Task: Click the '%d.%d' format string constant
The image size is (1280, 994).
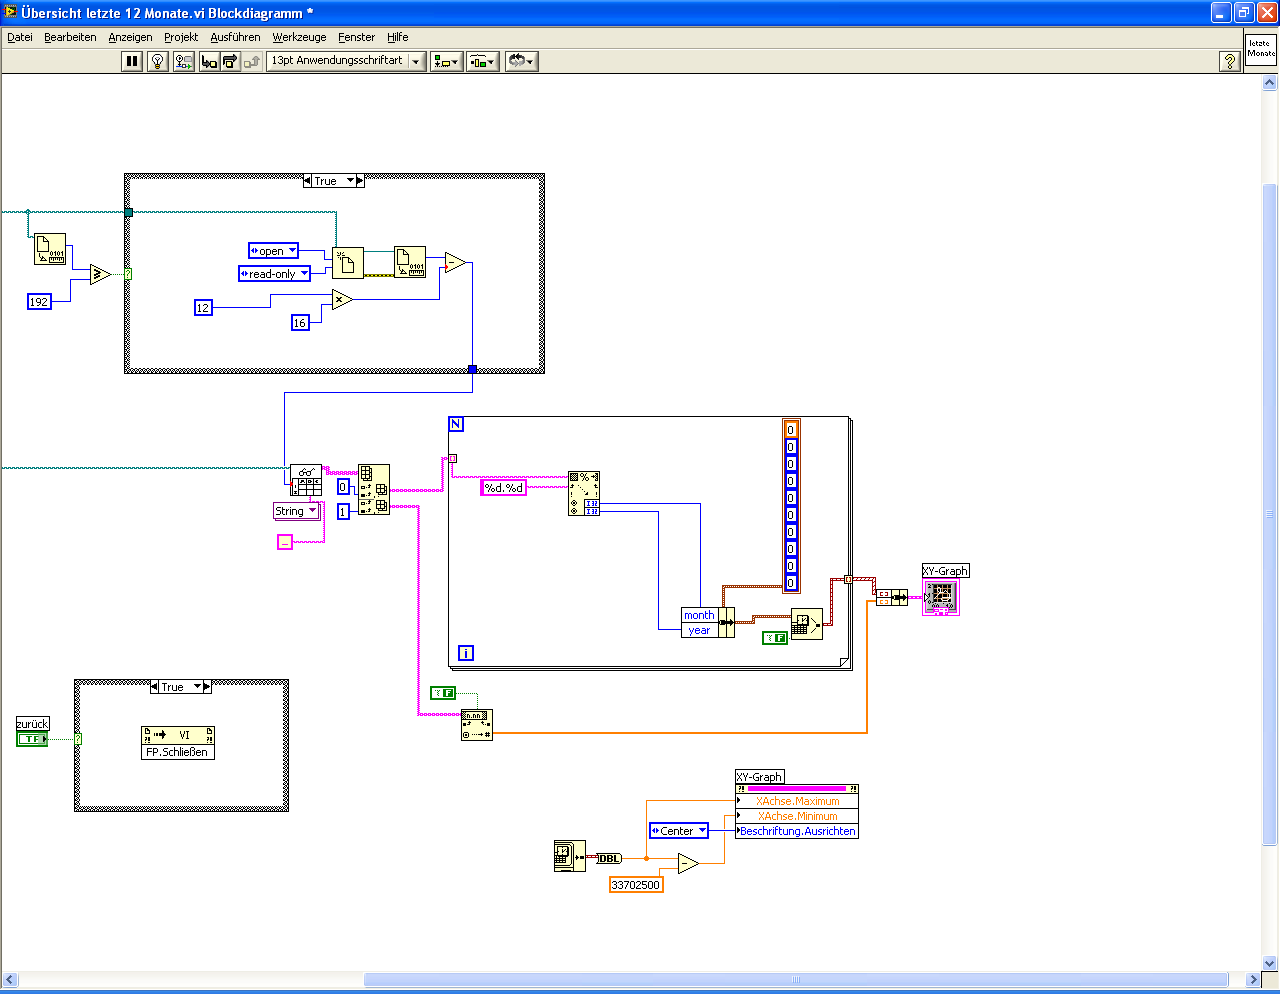Action: coord(504,488)
